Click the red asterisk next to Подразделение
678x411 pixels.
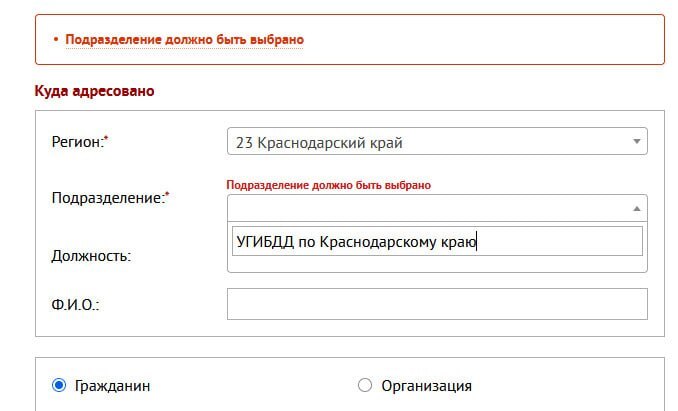(x=167, y=194)
